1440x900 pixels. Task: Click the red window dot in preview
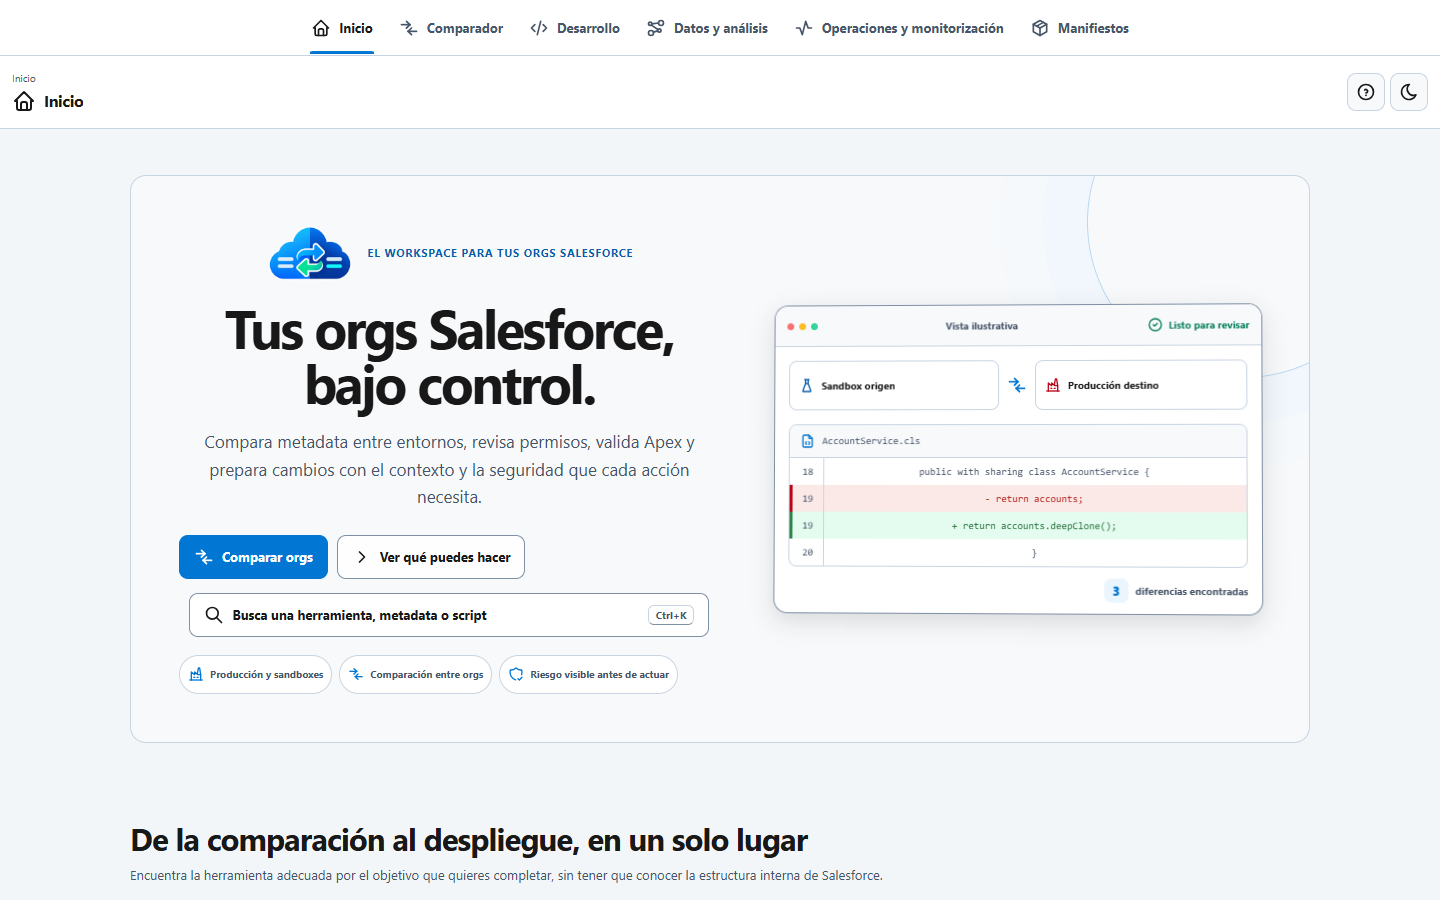(x=791, y=327)
